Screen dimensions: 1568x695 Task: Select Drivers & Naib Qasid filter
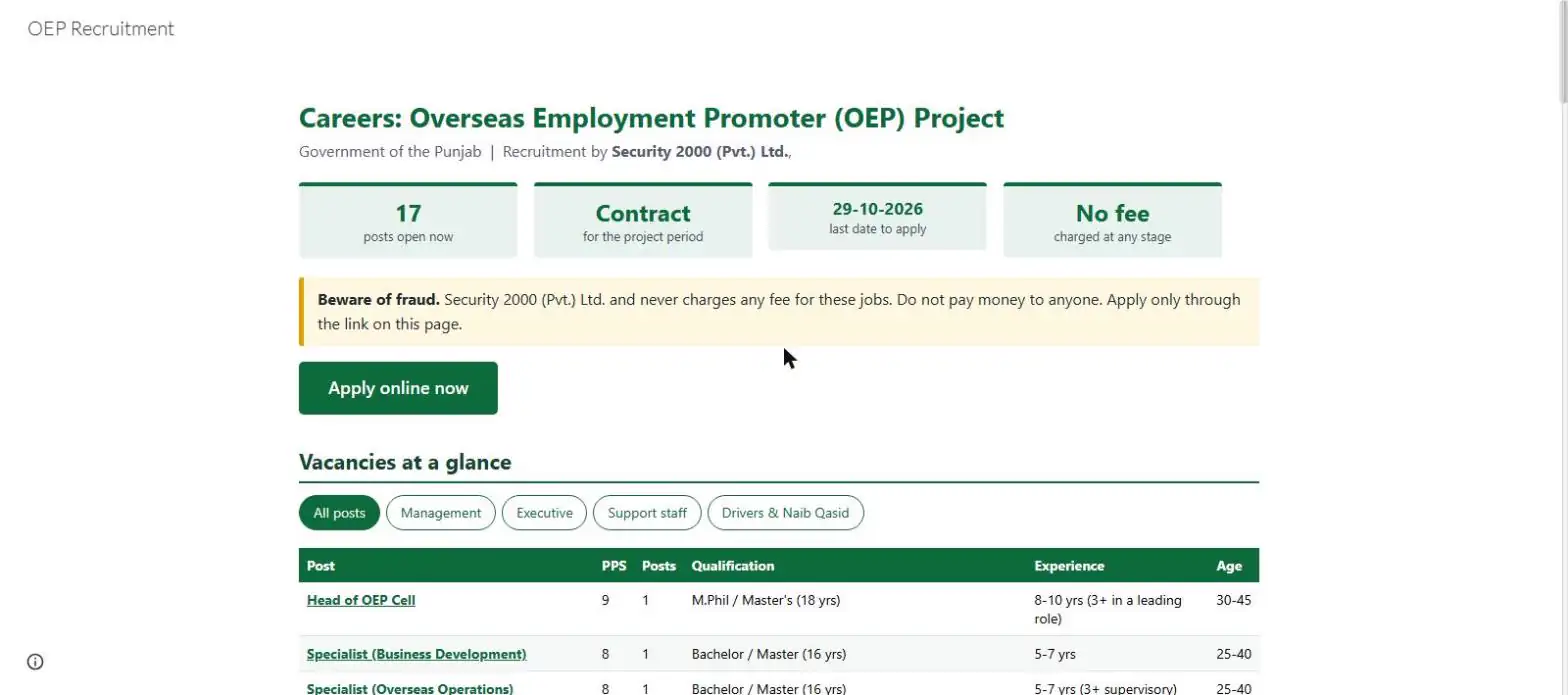point(785,513)
